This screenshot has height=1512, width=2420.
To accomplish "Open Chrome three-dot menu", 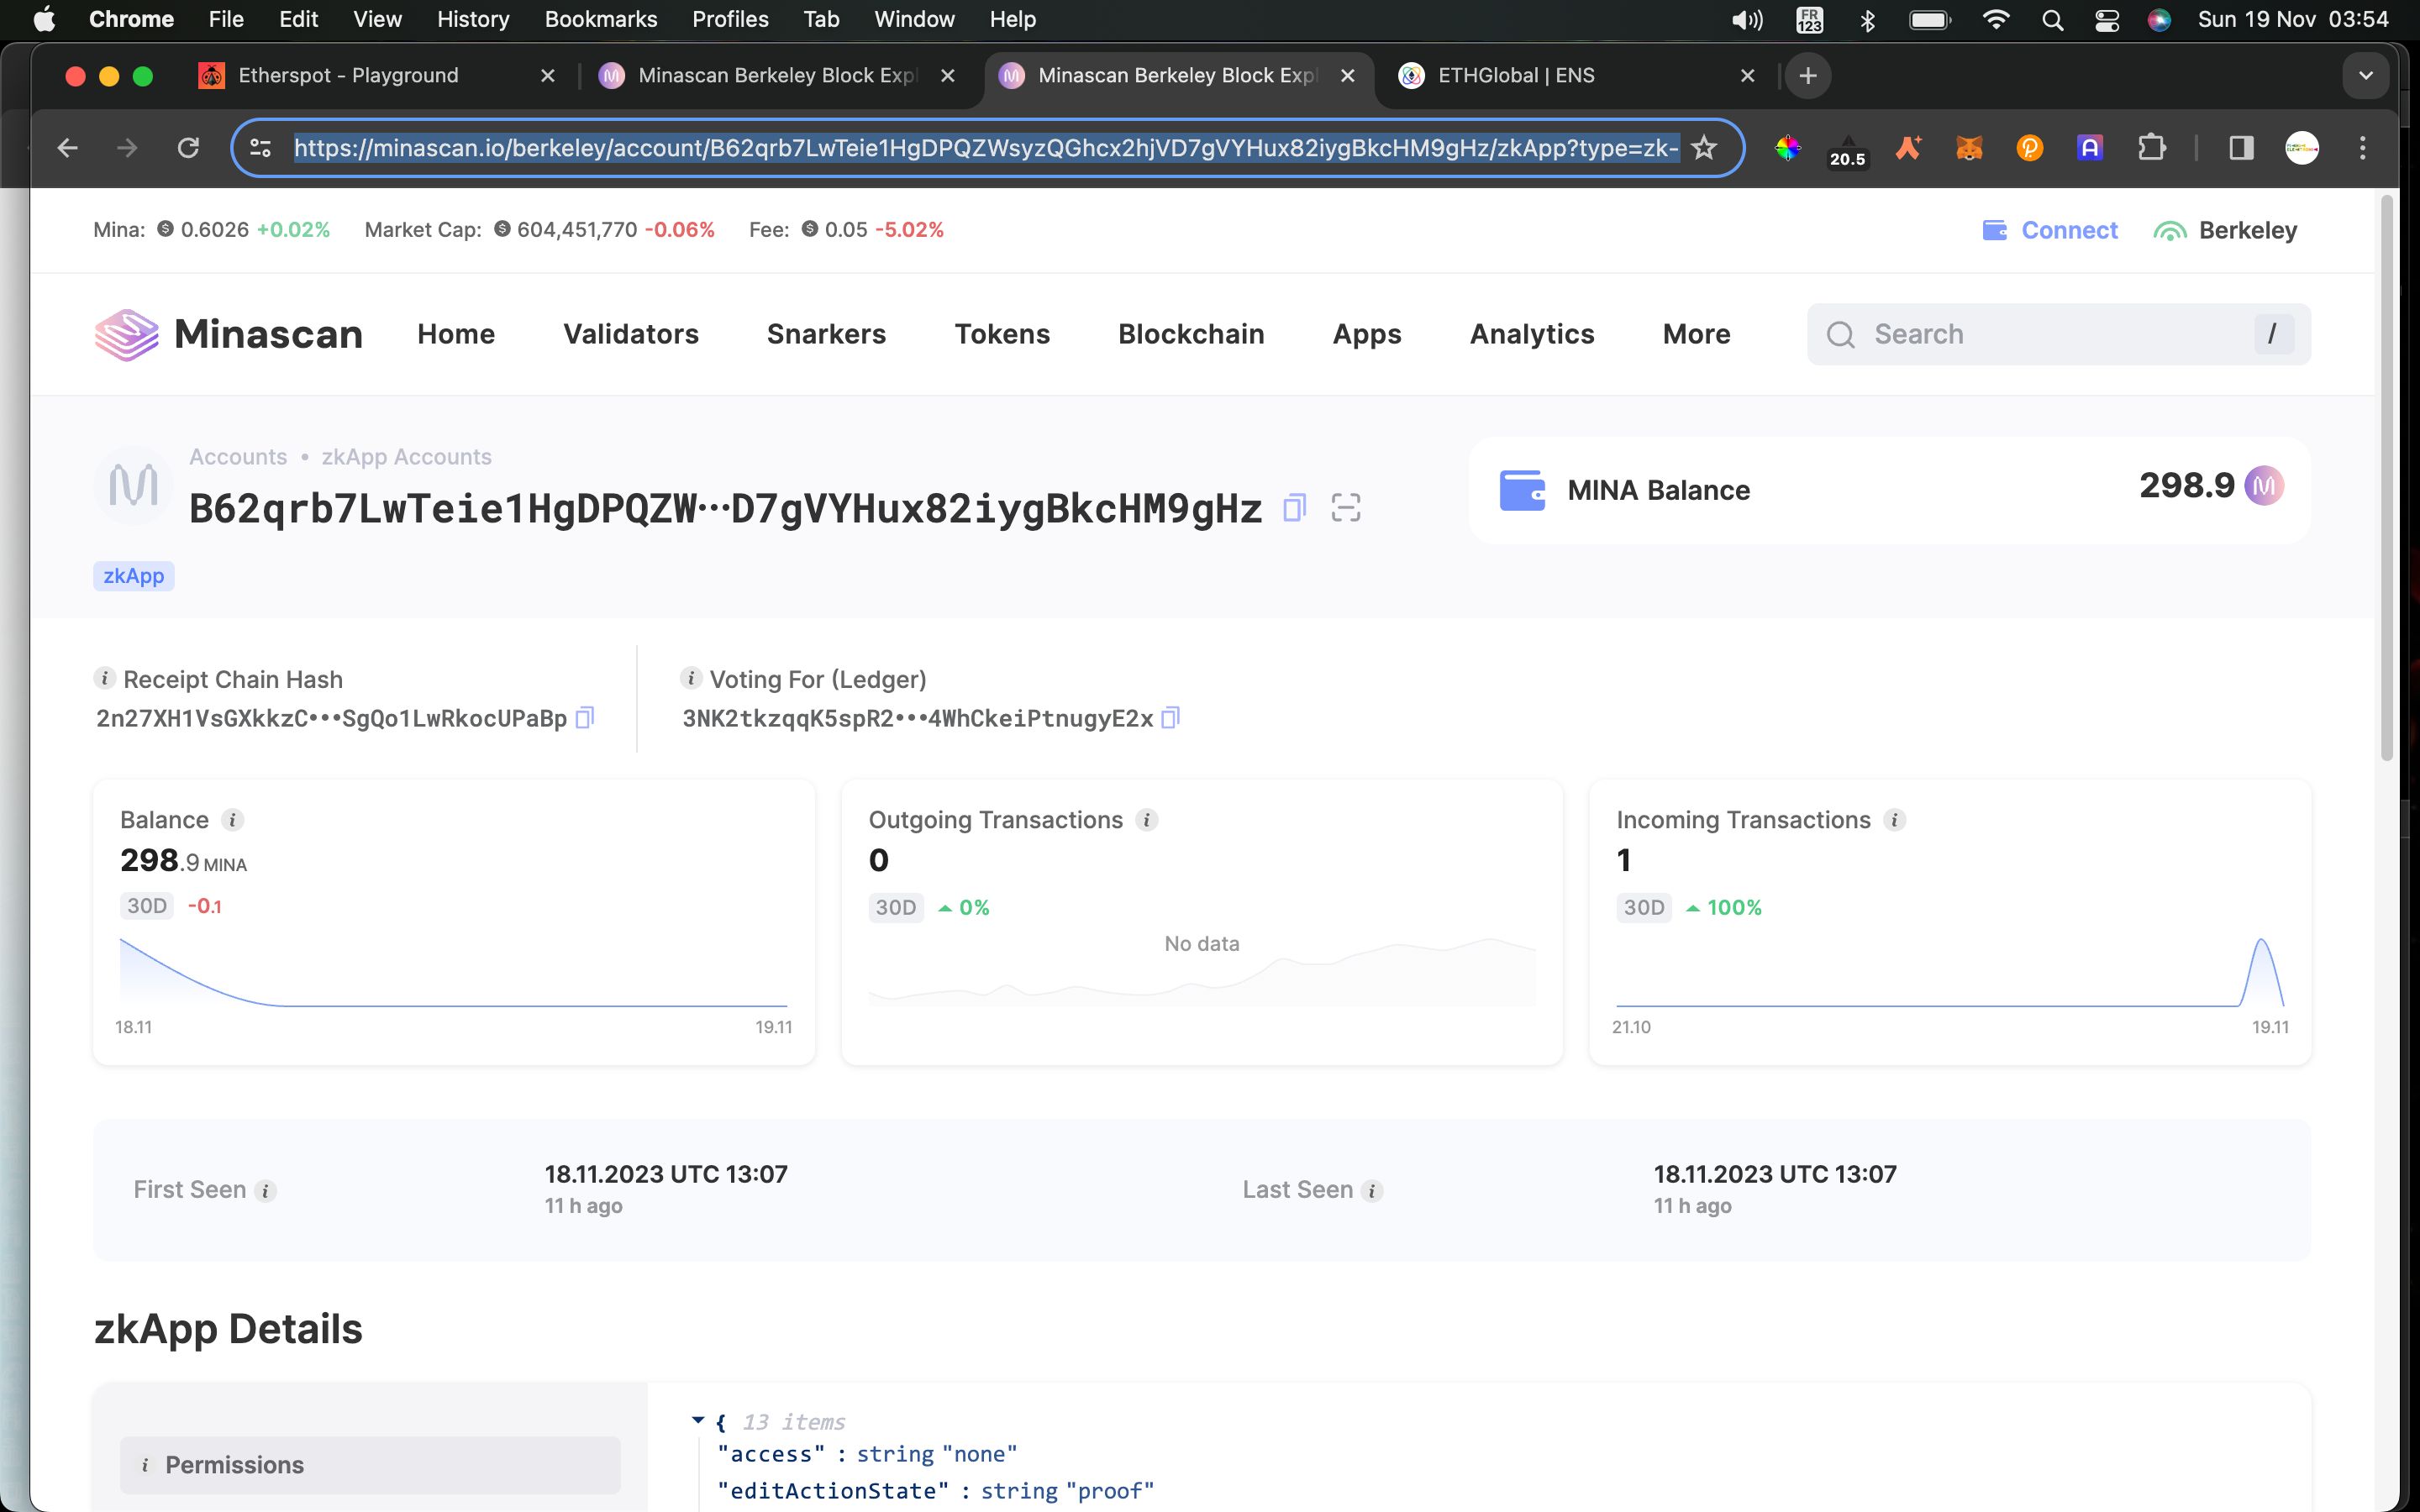I will tap(2363, 148).
